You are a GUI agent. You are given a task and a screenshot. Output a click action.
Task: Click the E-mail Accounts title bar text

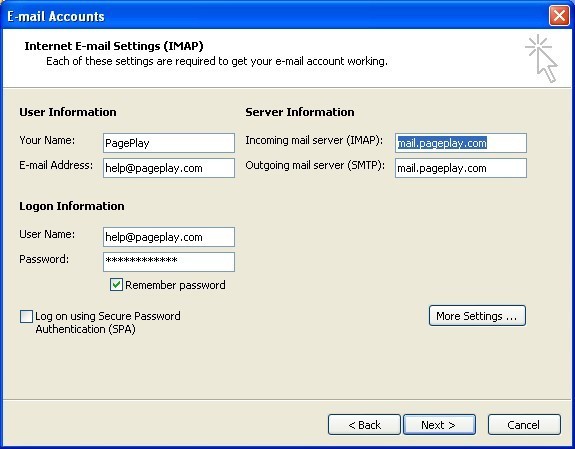pos(56,17)
